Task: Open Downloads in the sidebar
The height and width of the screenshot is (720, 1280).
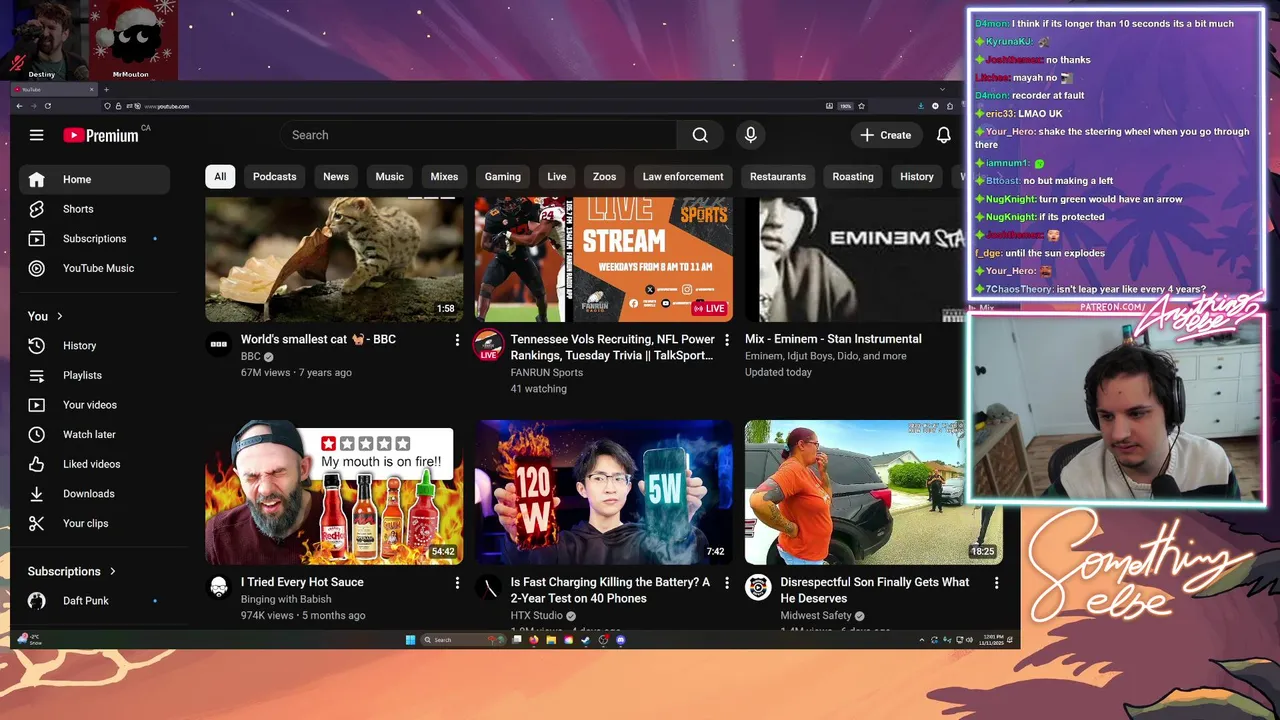Action: [94, 494]
